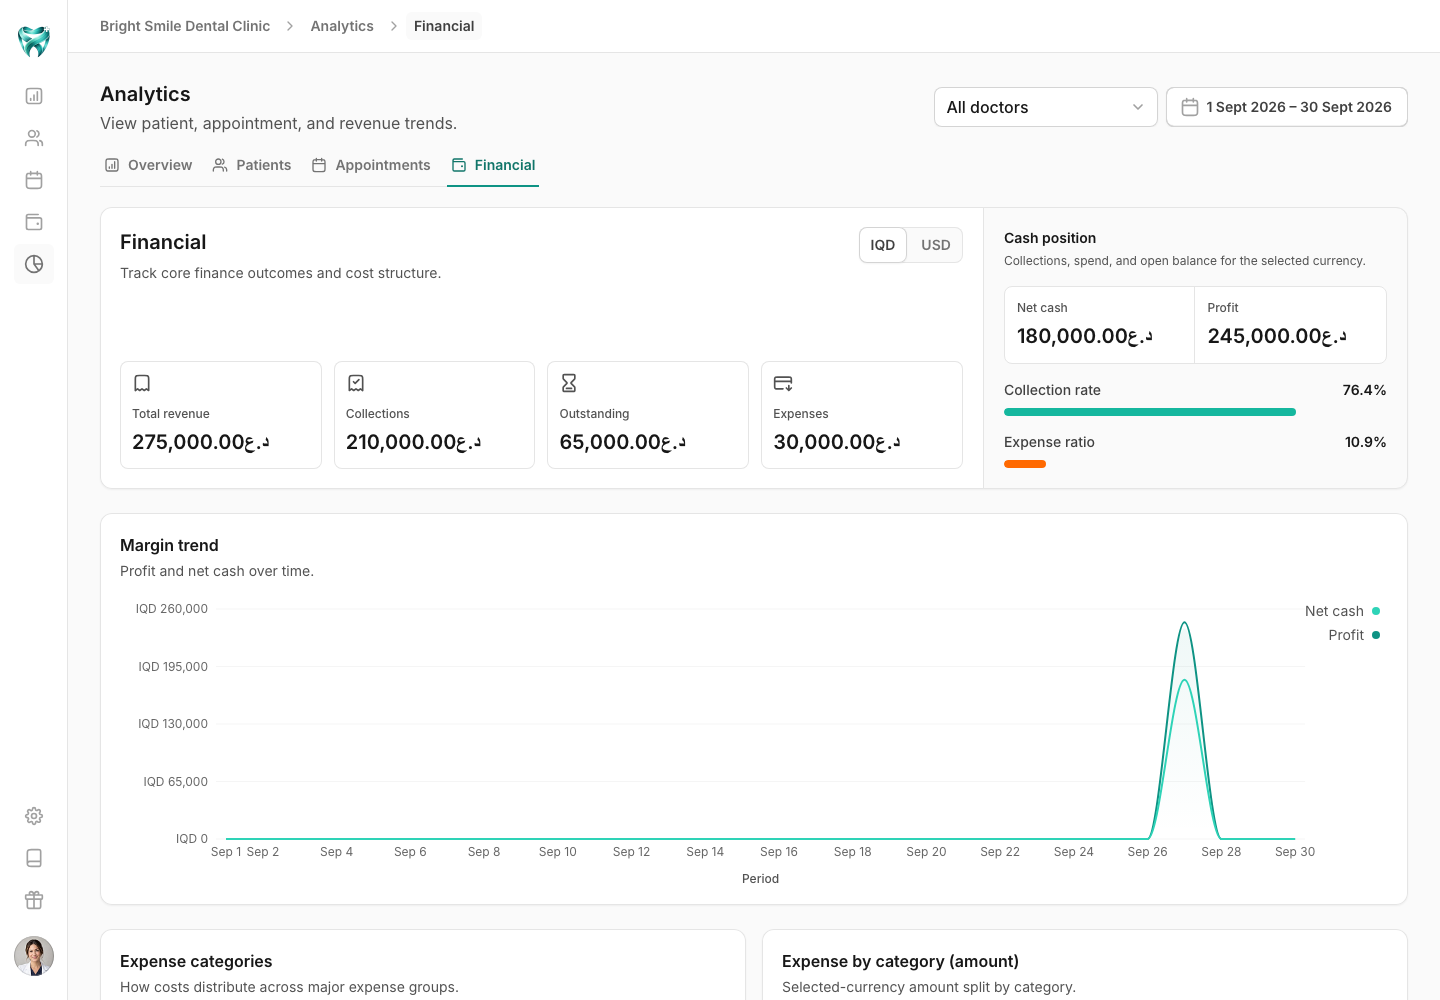This screenshot has width=1440, height=1000.
Task: Click the orange Expense ratio bar
Action: coord(1025,464)
